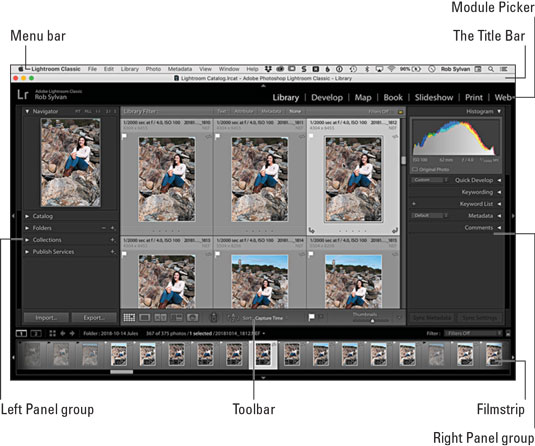Switch to the Map module
Viewport: 535px width, 446px height.
pyautogui.click(x=363, y=98)
